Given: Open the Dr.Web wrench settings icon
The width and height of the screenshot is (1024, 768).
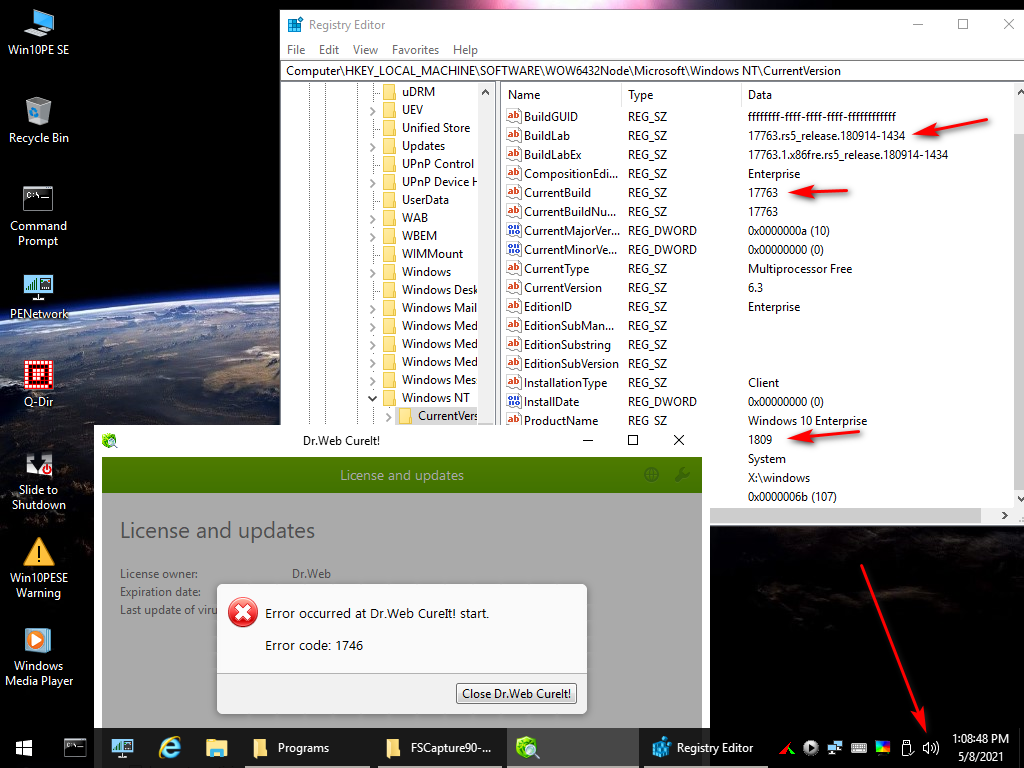Looking at the screenshot, I should (682, 475).
